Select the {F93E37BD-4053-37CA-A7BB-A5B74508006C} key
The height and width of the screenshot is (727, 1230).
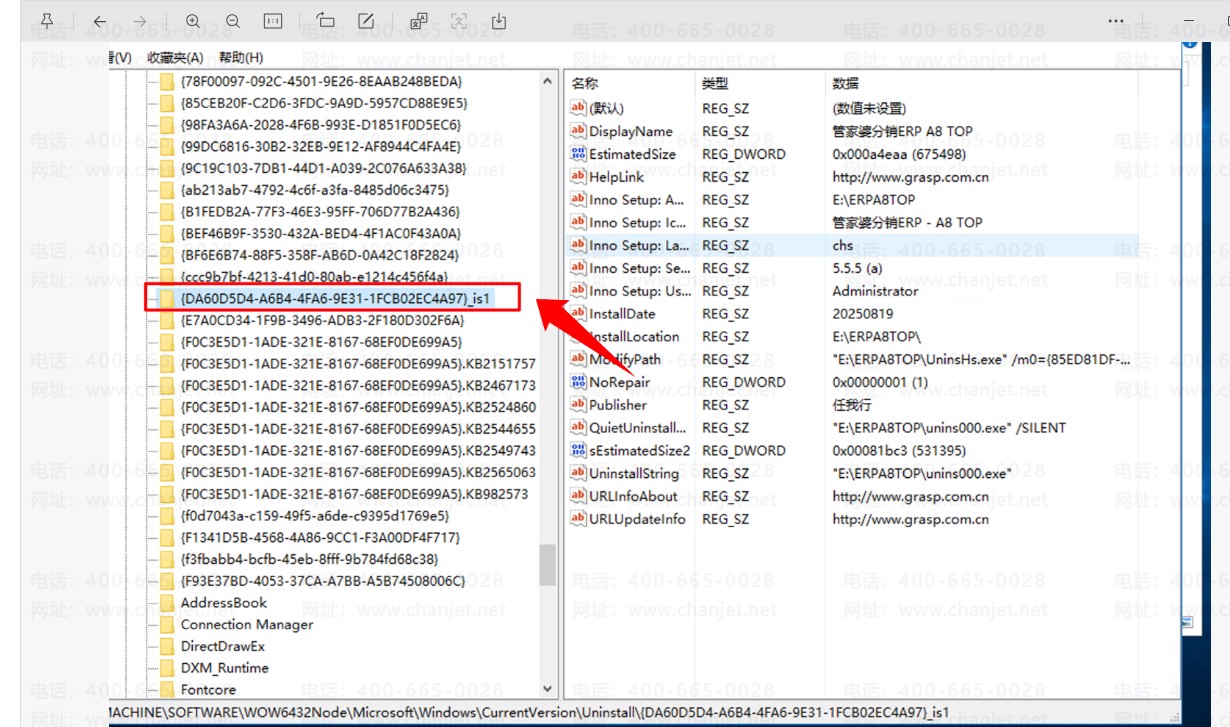click(x=323, y=581)
